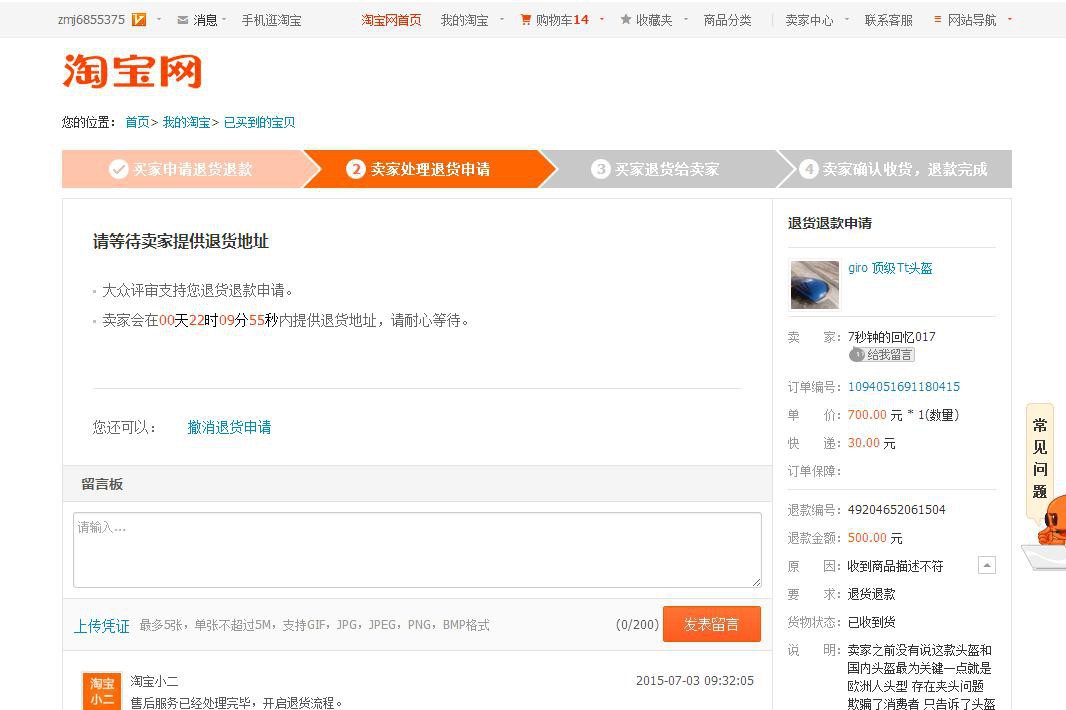Click the seller name 7秒钟的回忆017

(x=891, y=337)
